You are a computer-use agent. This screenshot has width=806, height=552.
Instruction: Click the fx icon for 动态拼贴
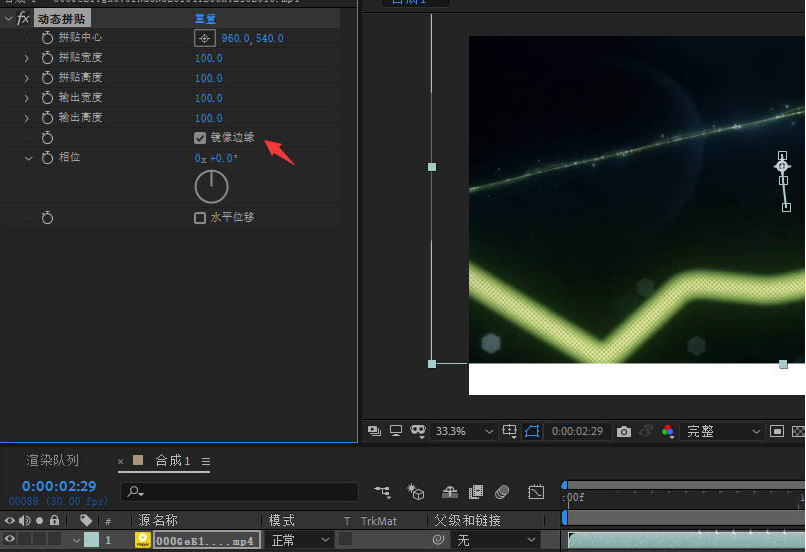pos(23,19)
